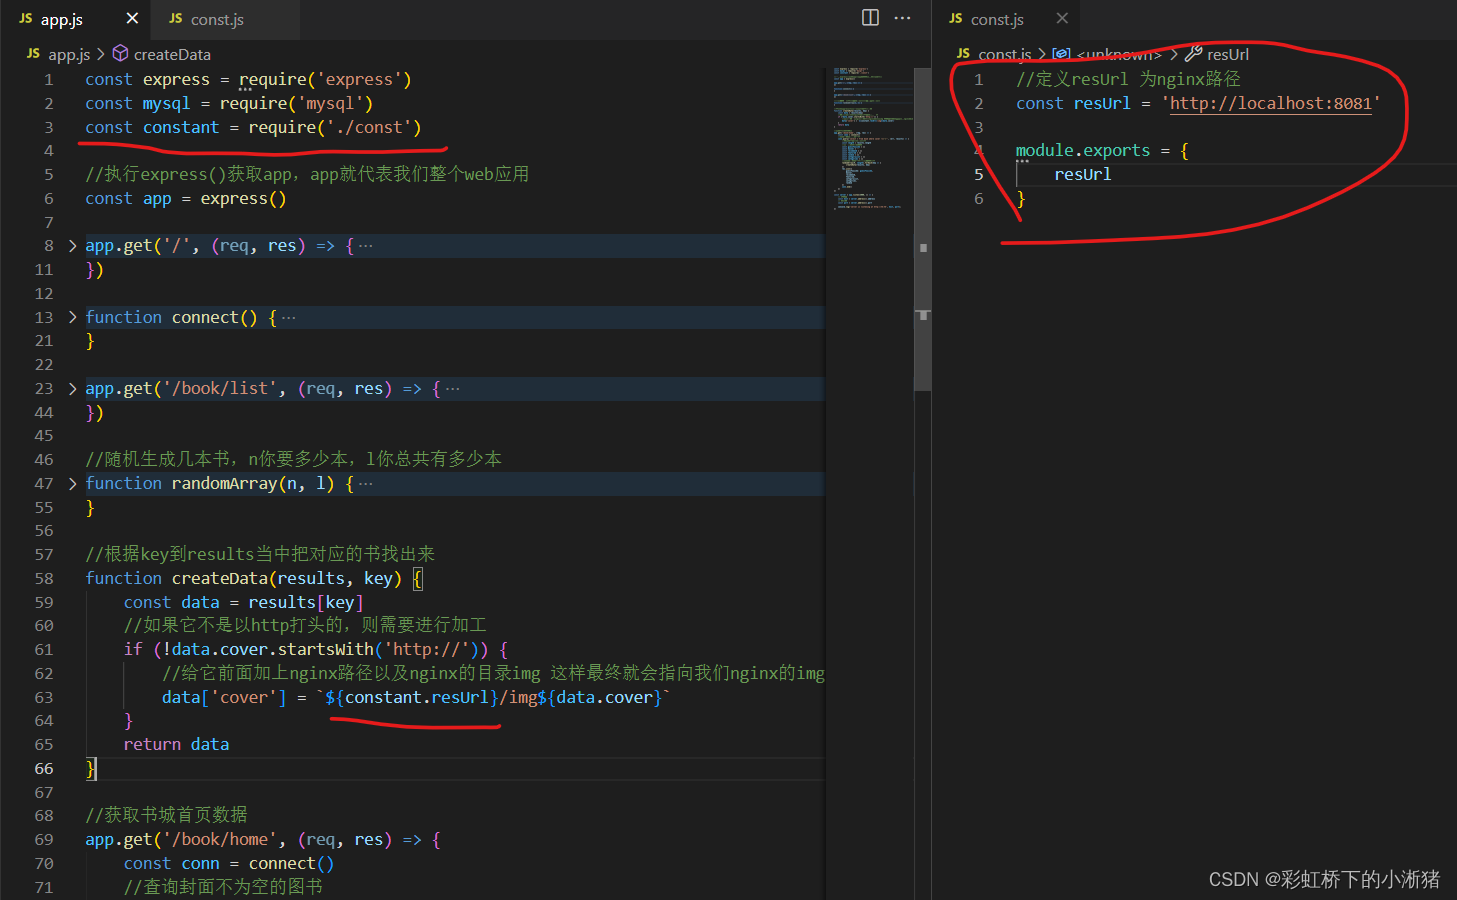Expand the folded randomArray function body

(70, 483)
